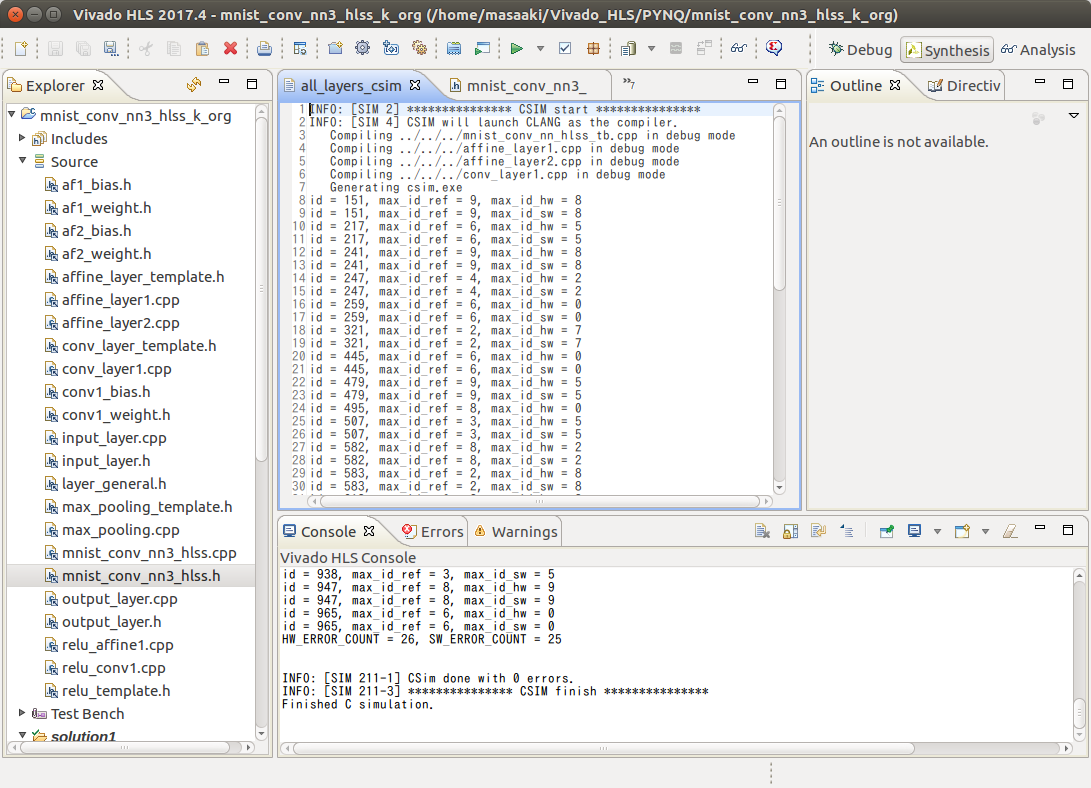The height and width of the screenshot is (788, 1091).
Task: Click the red X delete icon
Action: pyautogui.click(x=230, y=49)
